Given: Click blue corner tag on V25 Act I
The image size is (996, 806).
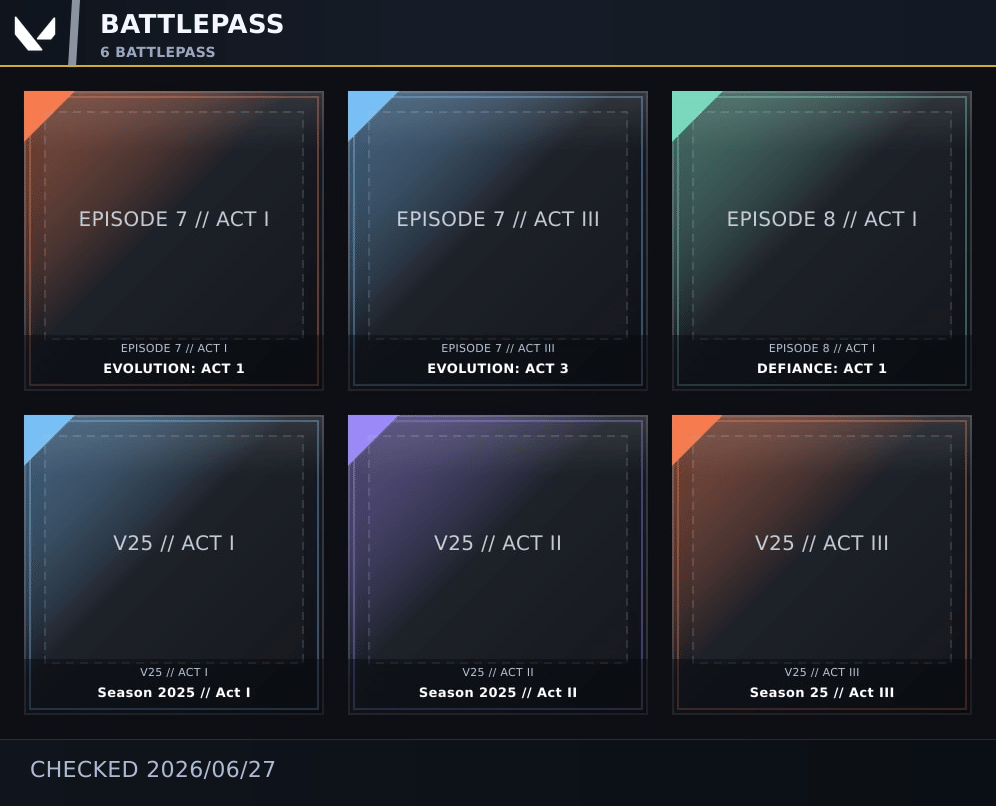Looking at the screenshot, I should point(41,432).
